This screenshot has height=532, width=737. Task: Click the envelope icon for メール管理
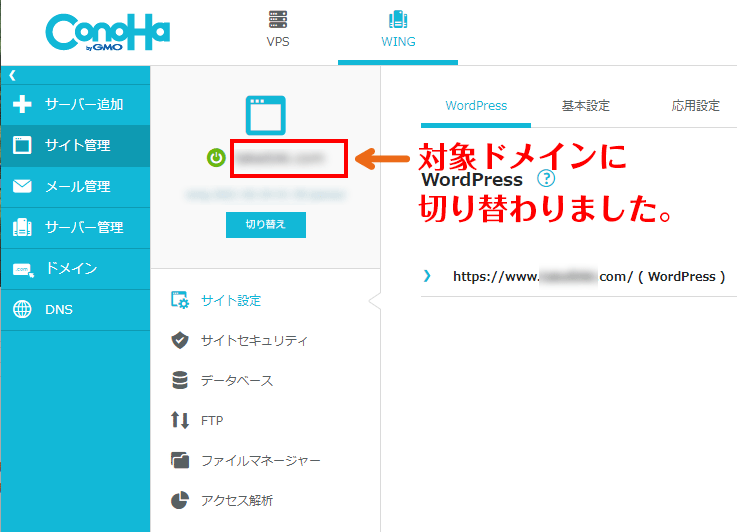[22, 186]
